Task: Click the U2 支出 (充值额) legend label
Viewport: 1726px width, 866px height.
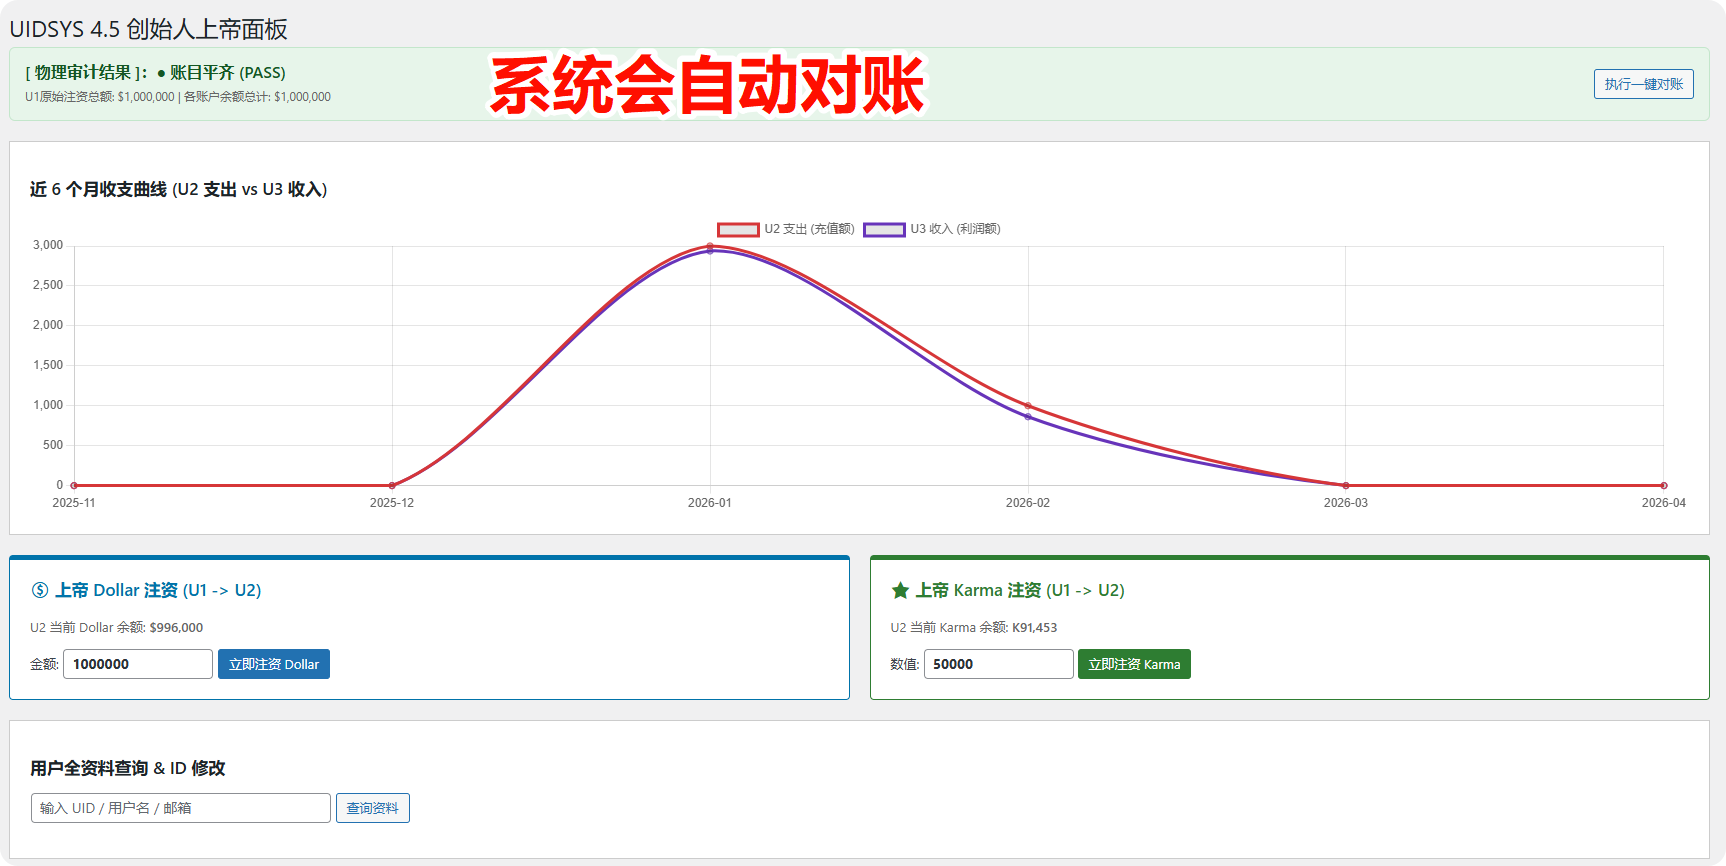Action: (x=809, y=229)
